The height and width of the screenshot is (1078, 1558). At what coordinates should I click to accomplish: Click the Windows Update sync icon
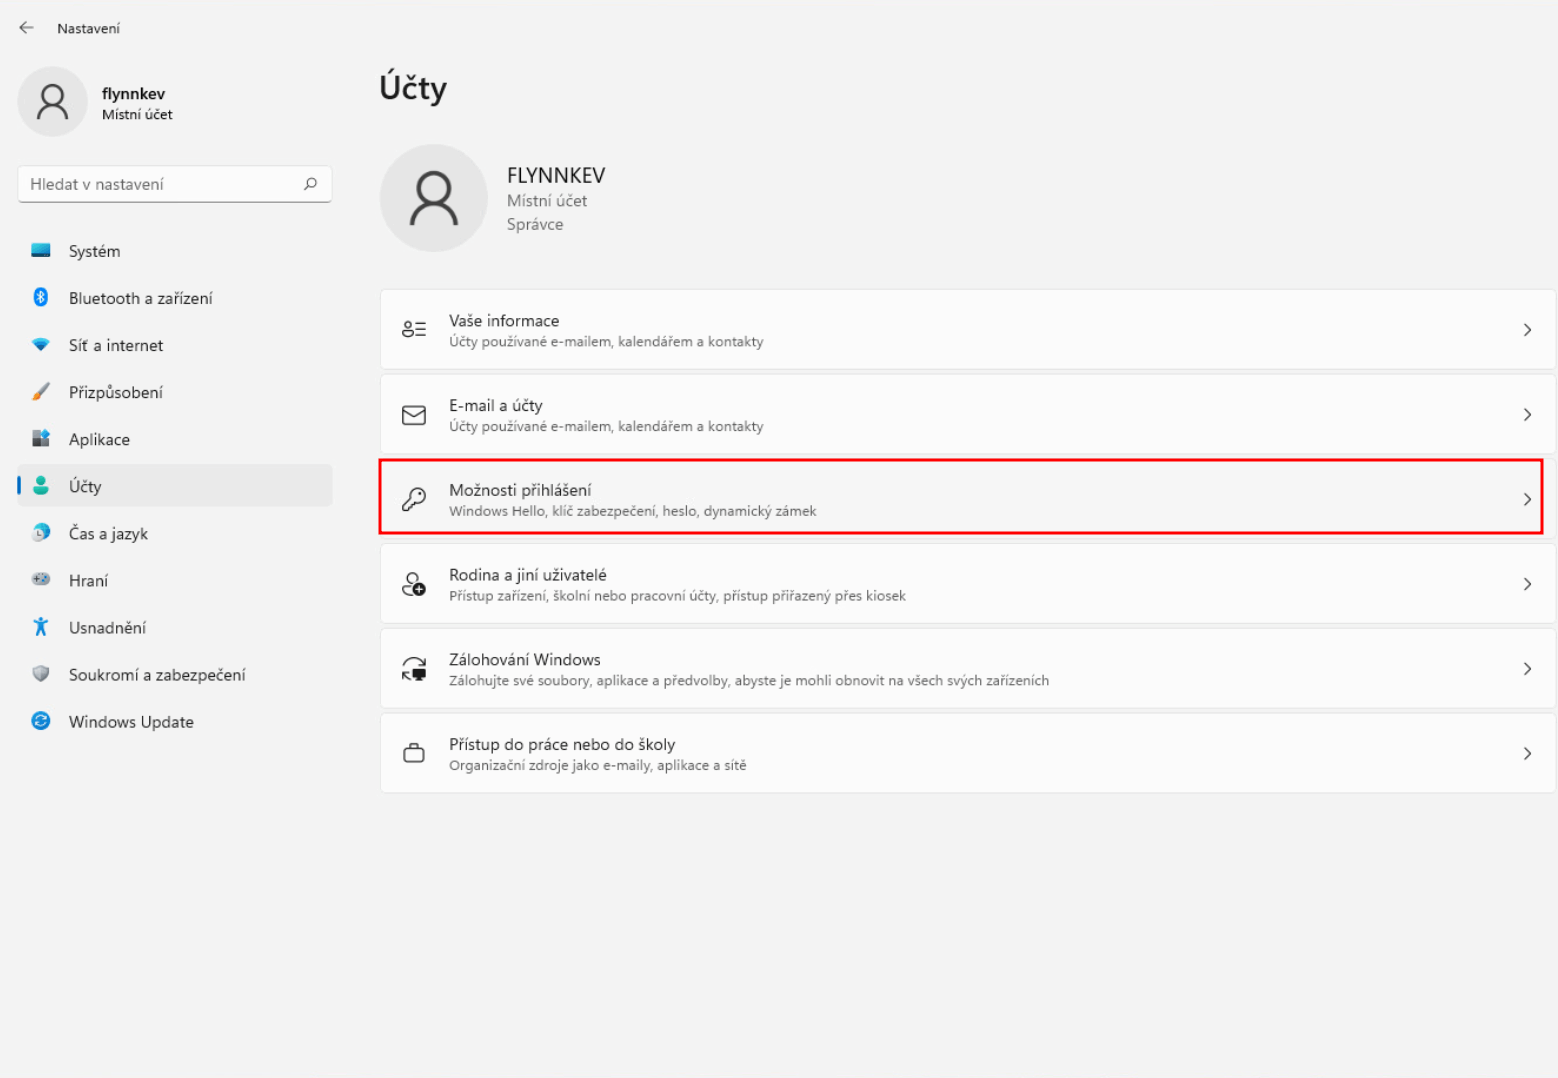point(41,721)
